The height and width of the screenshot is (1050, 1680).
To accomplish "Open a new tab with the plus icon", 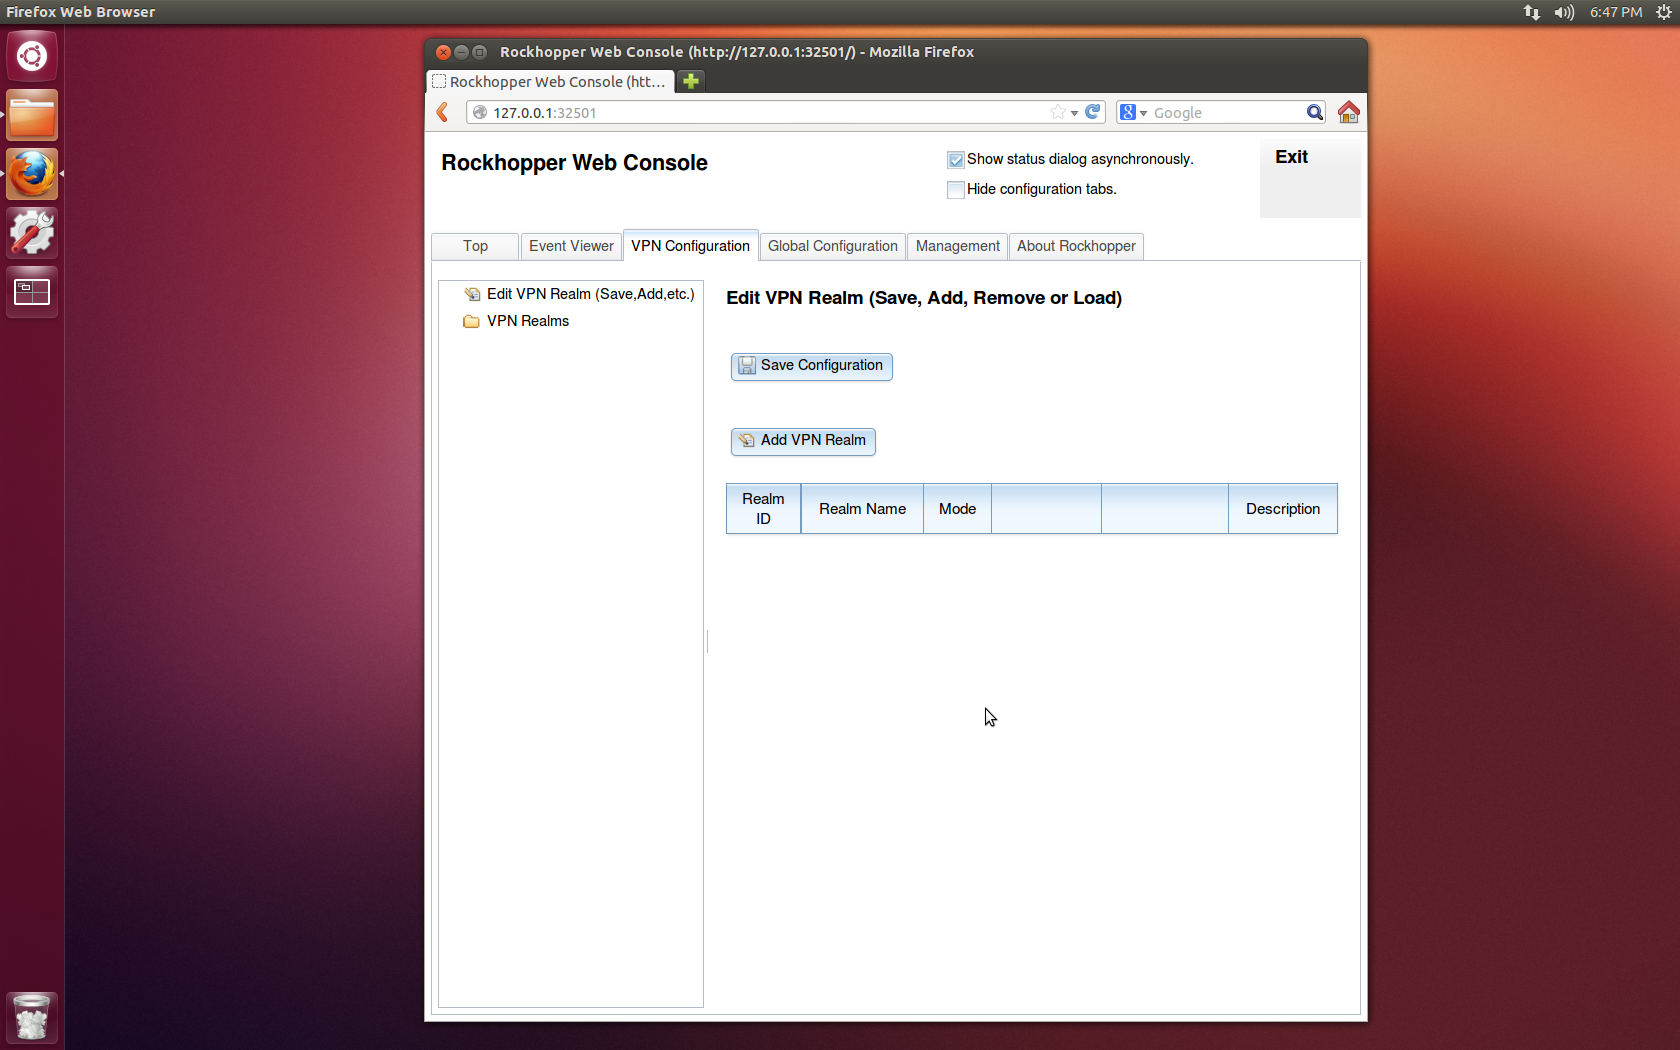I will (691, 81).
